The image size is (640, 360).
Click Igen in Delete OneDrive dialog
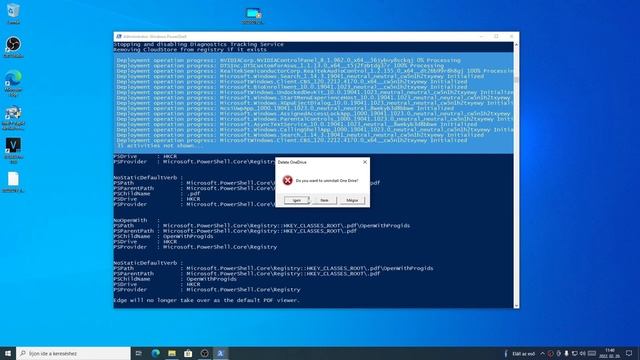[x=297, y=200]
